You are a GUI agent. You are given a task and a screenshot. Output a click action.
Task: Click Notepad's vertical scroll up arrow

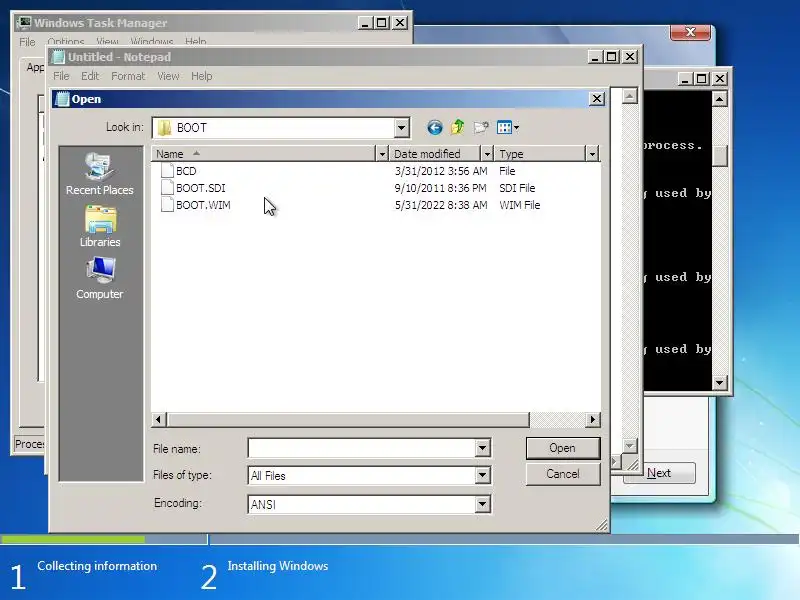630,96
